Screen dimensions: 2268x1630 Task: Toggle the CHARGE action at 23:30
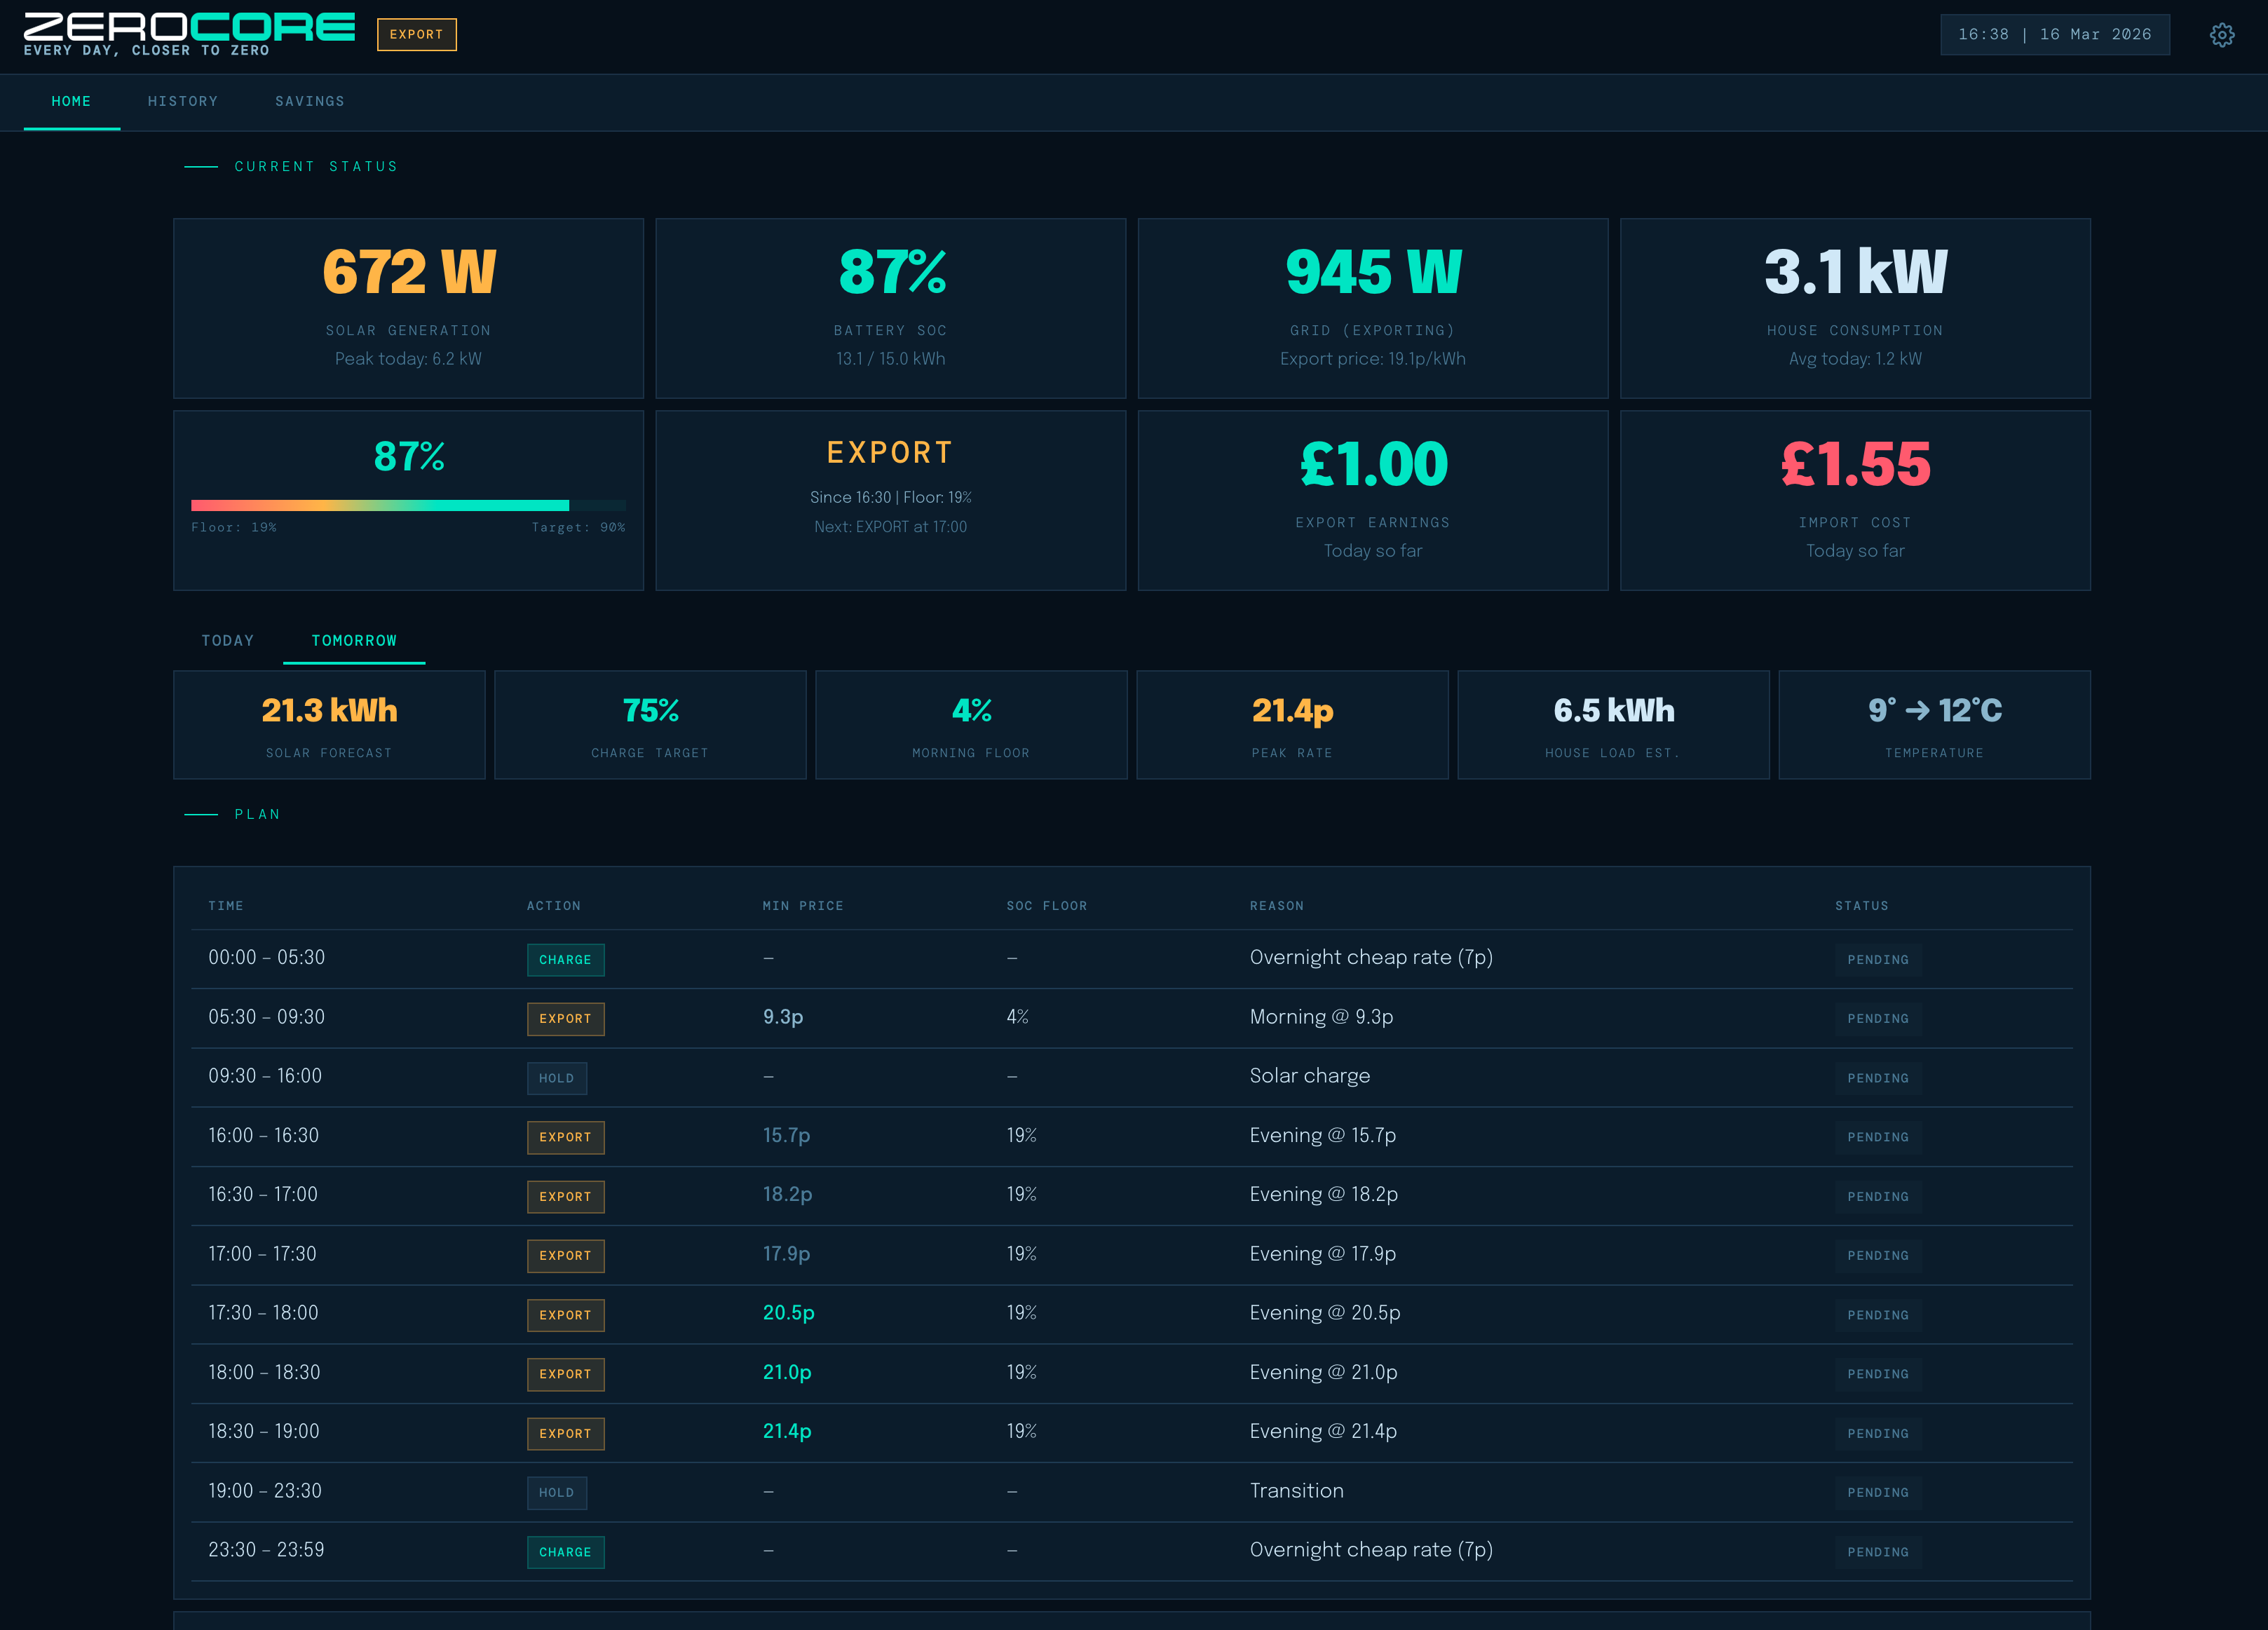click(x=565, y=1552)
